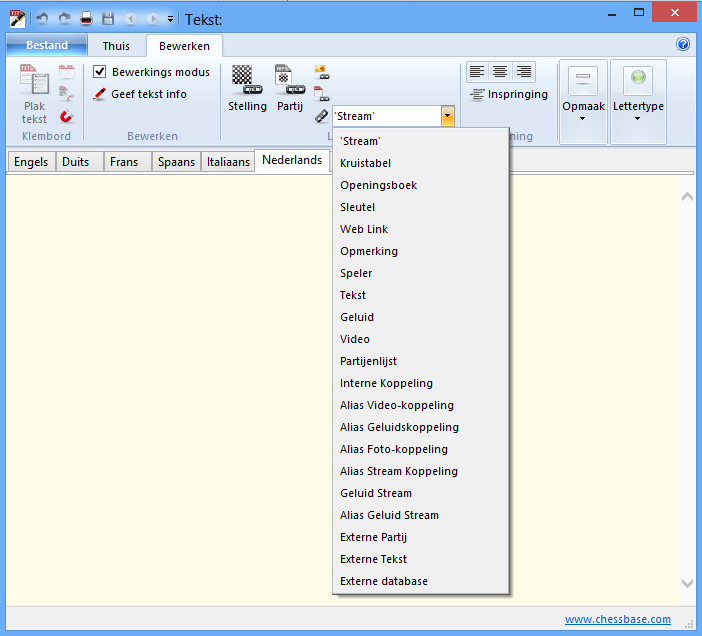702x636 pixels.
Task: Choose Opmerking from the list
Action: 421,251
